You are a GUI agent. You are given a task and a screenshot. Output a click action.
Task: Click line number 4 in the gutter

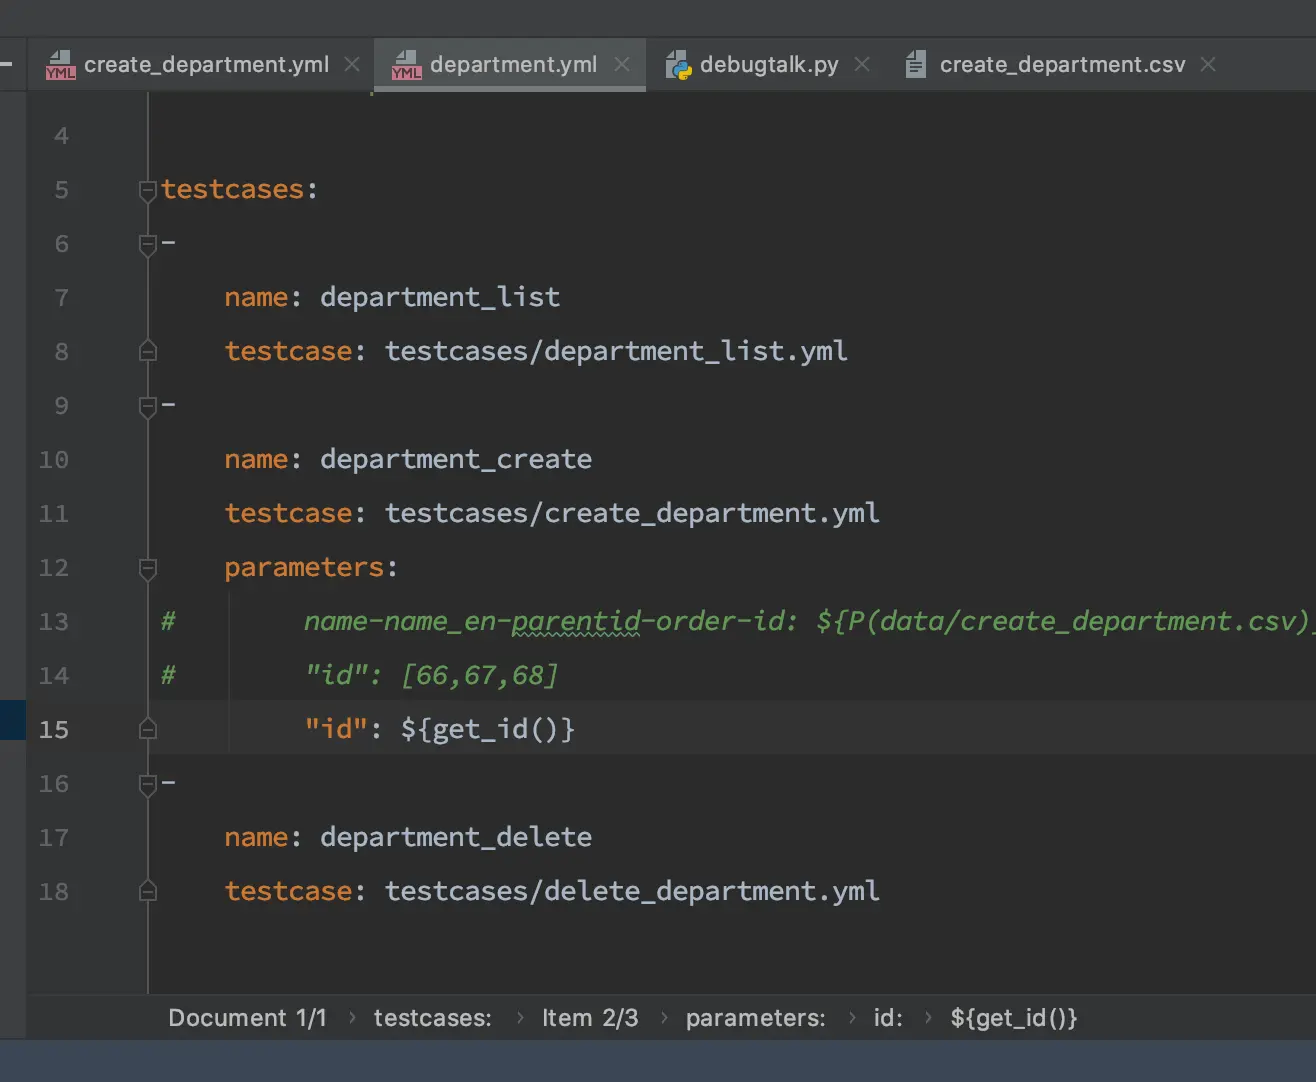coord(61,136)
